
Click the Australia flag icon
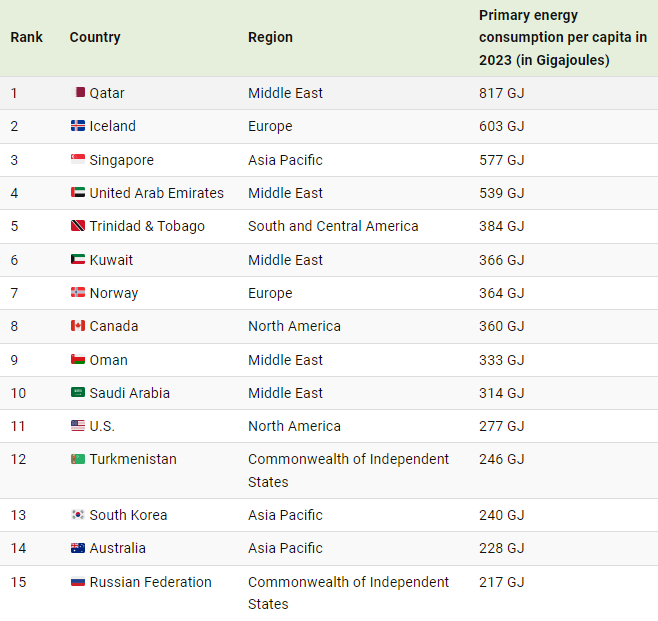[78, 548]
